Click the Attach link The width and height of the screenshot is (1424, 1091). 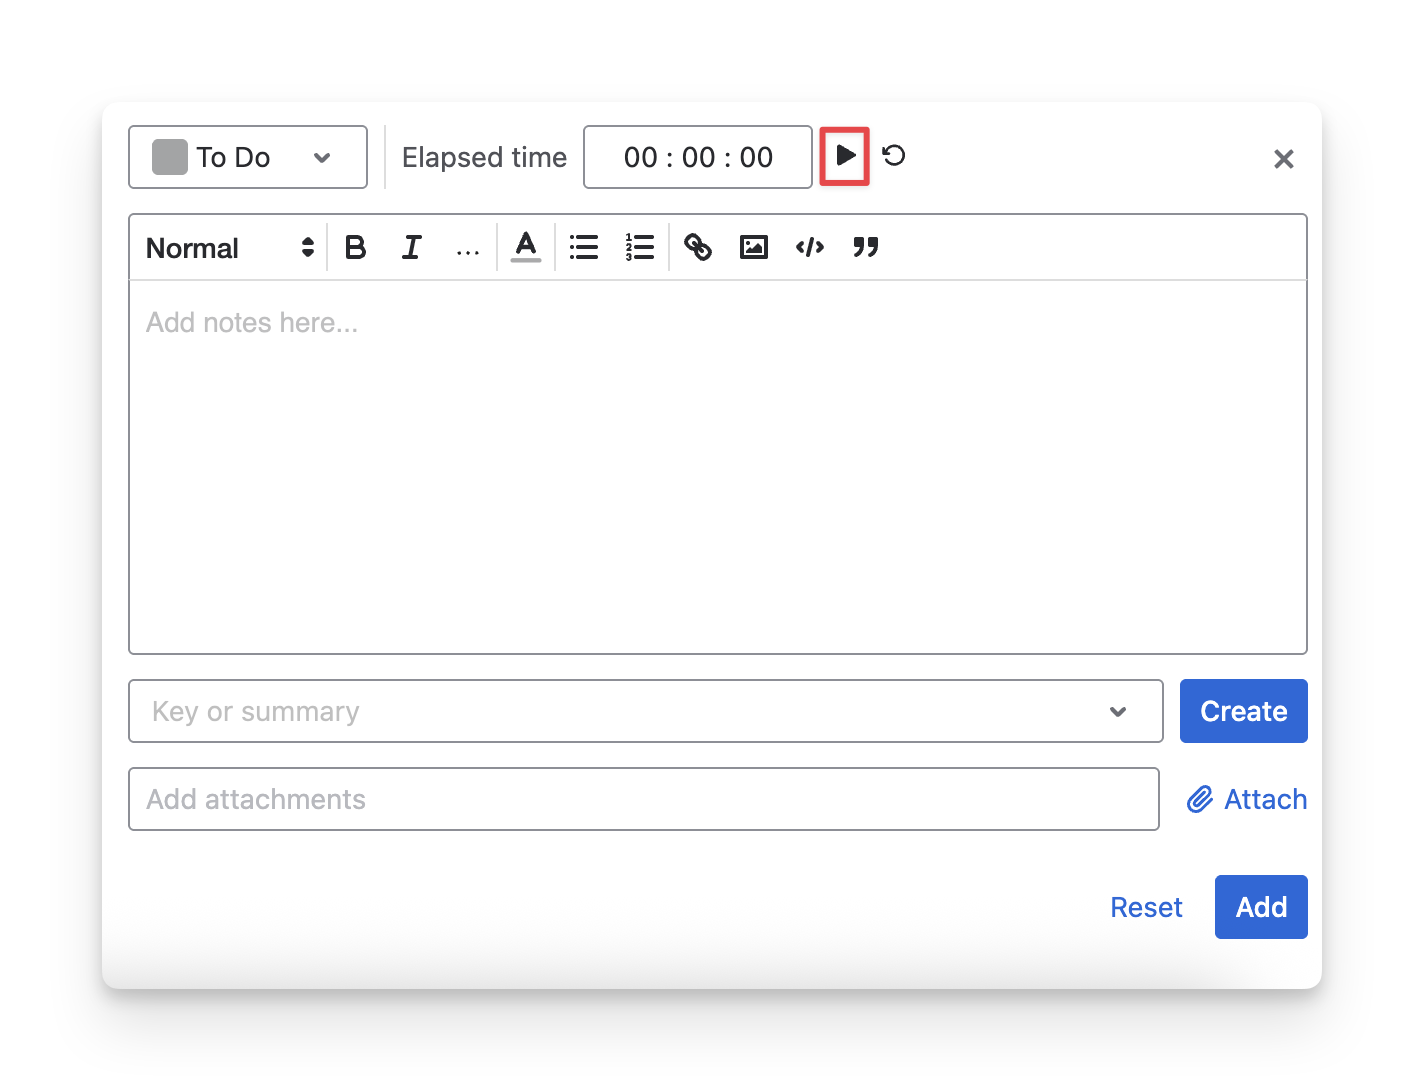tap(1247, 799)
